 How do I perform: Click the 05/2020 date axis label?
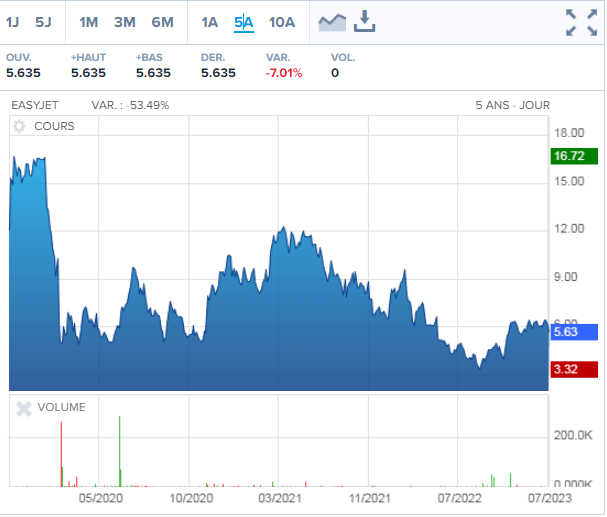pyautogui.click(x=101, y=498)
